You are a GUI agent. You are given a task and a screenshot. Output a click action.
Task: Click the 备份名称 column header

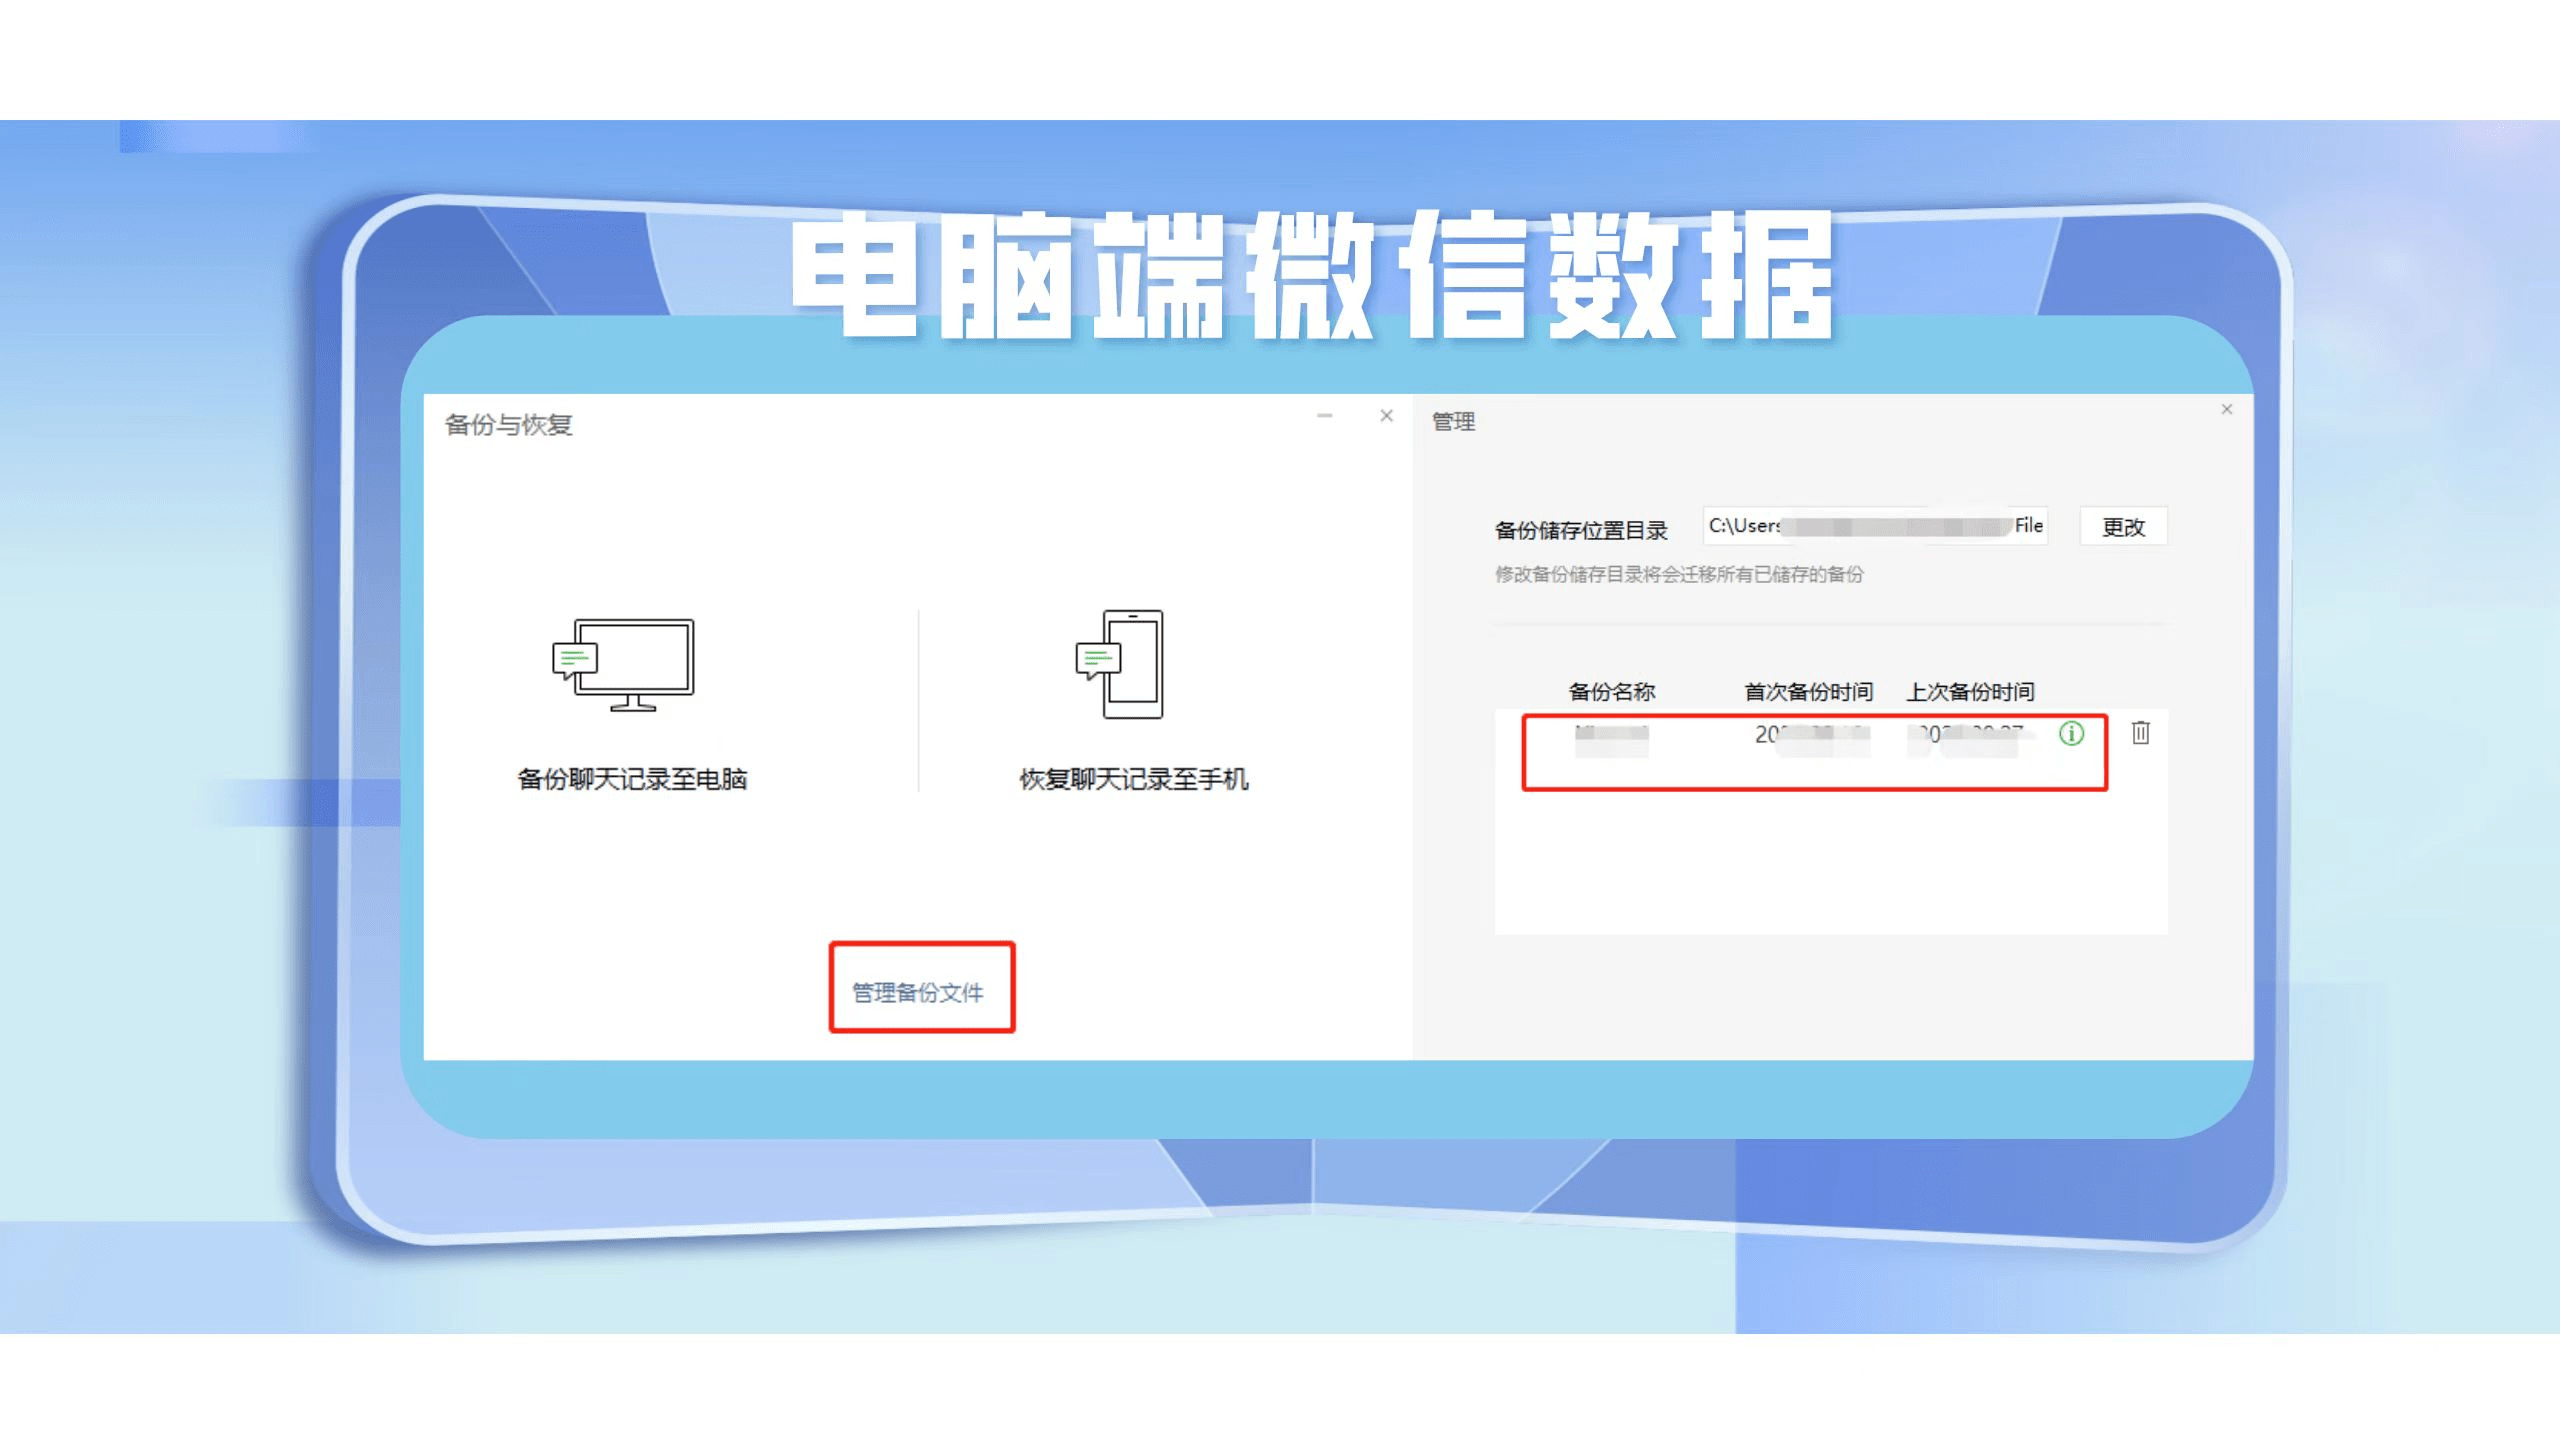(1612, 691)
